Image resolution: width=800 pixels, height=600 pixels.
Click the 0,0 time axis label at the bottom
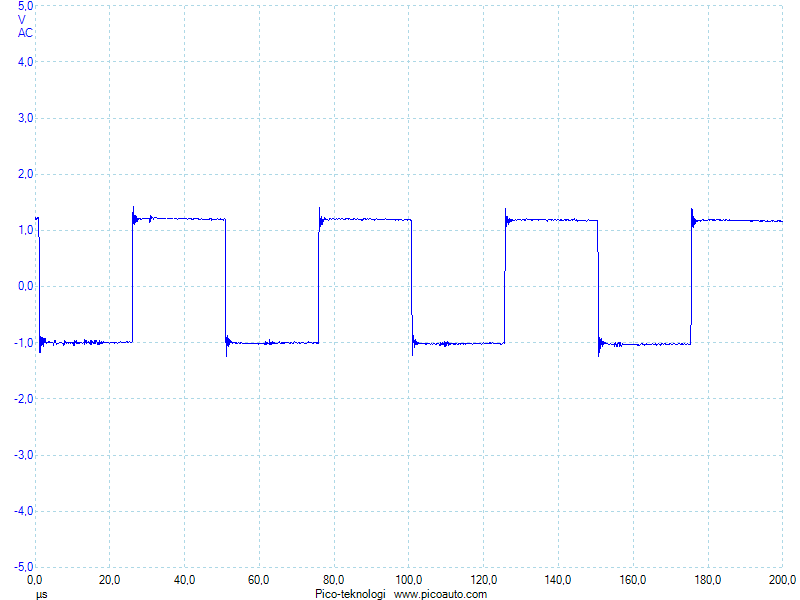pyautogui.click(x=34, y=581)
